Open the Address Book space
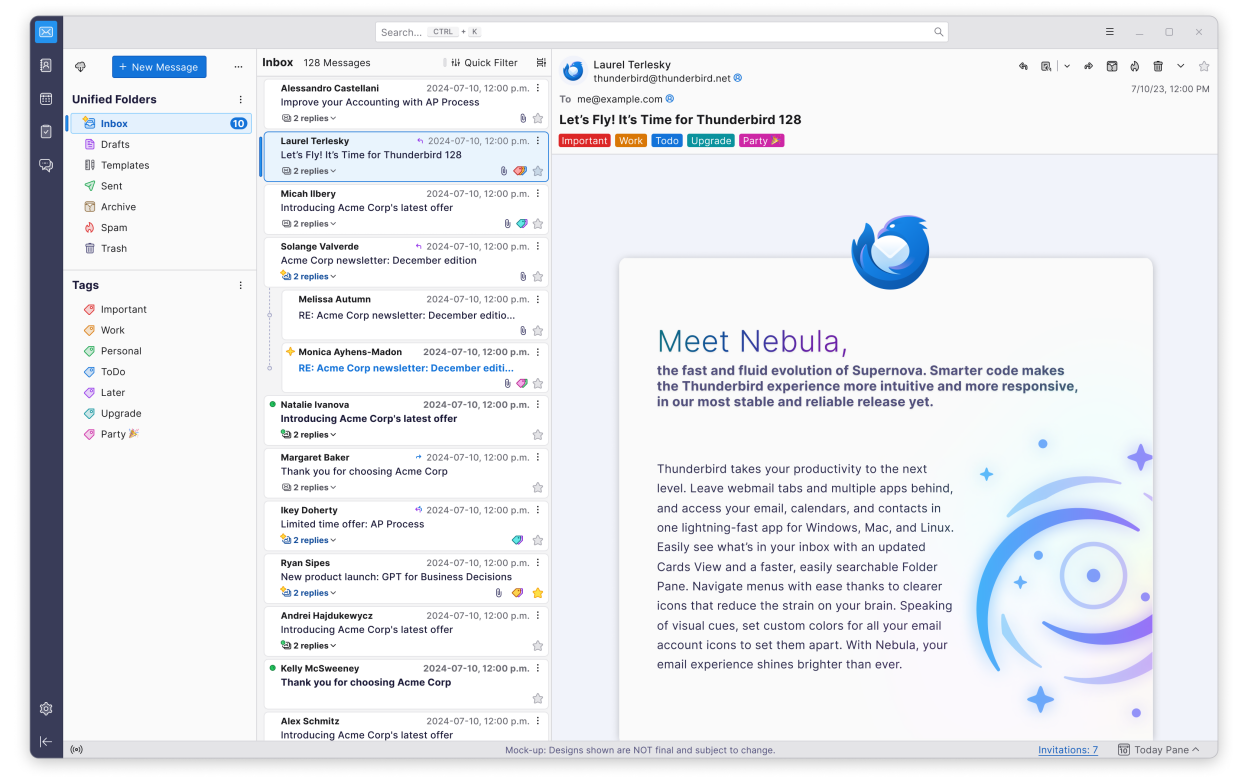The image size is (1248, 780). (x=46, y=66)
